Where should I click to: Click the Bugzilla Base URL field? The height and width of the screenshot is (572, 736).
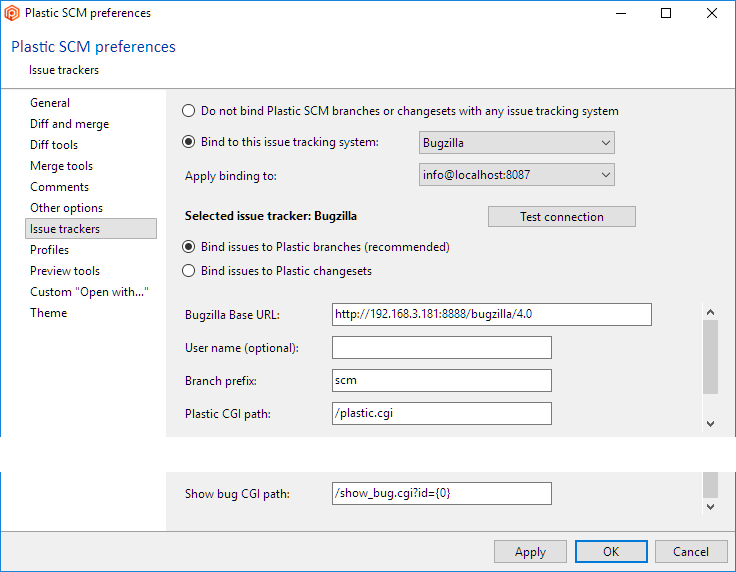tap(491, 314)
